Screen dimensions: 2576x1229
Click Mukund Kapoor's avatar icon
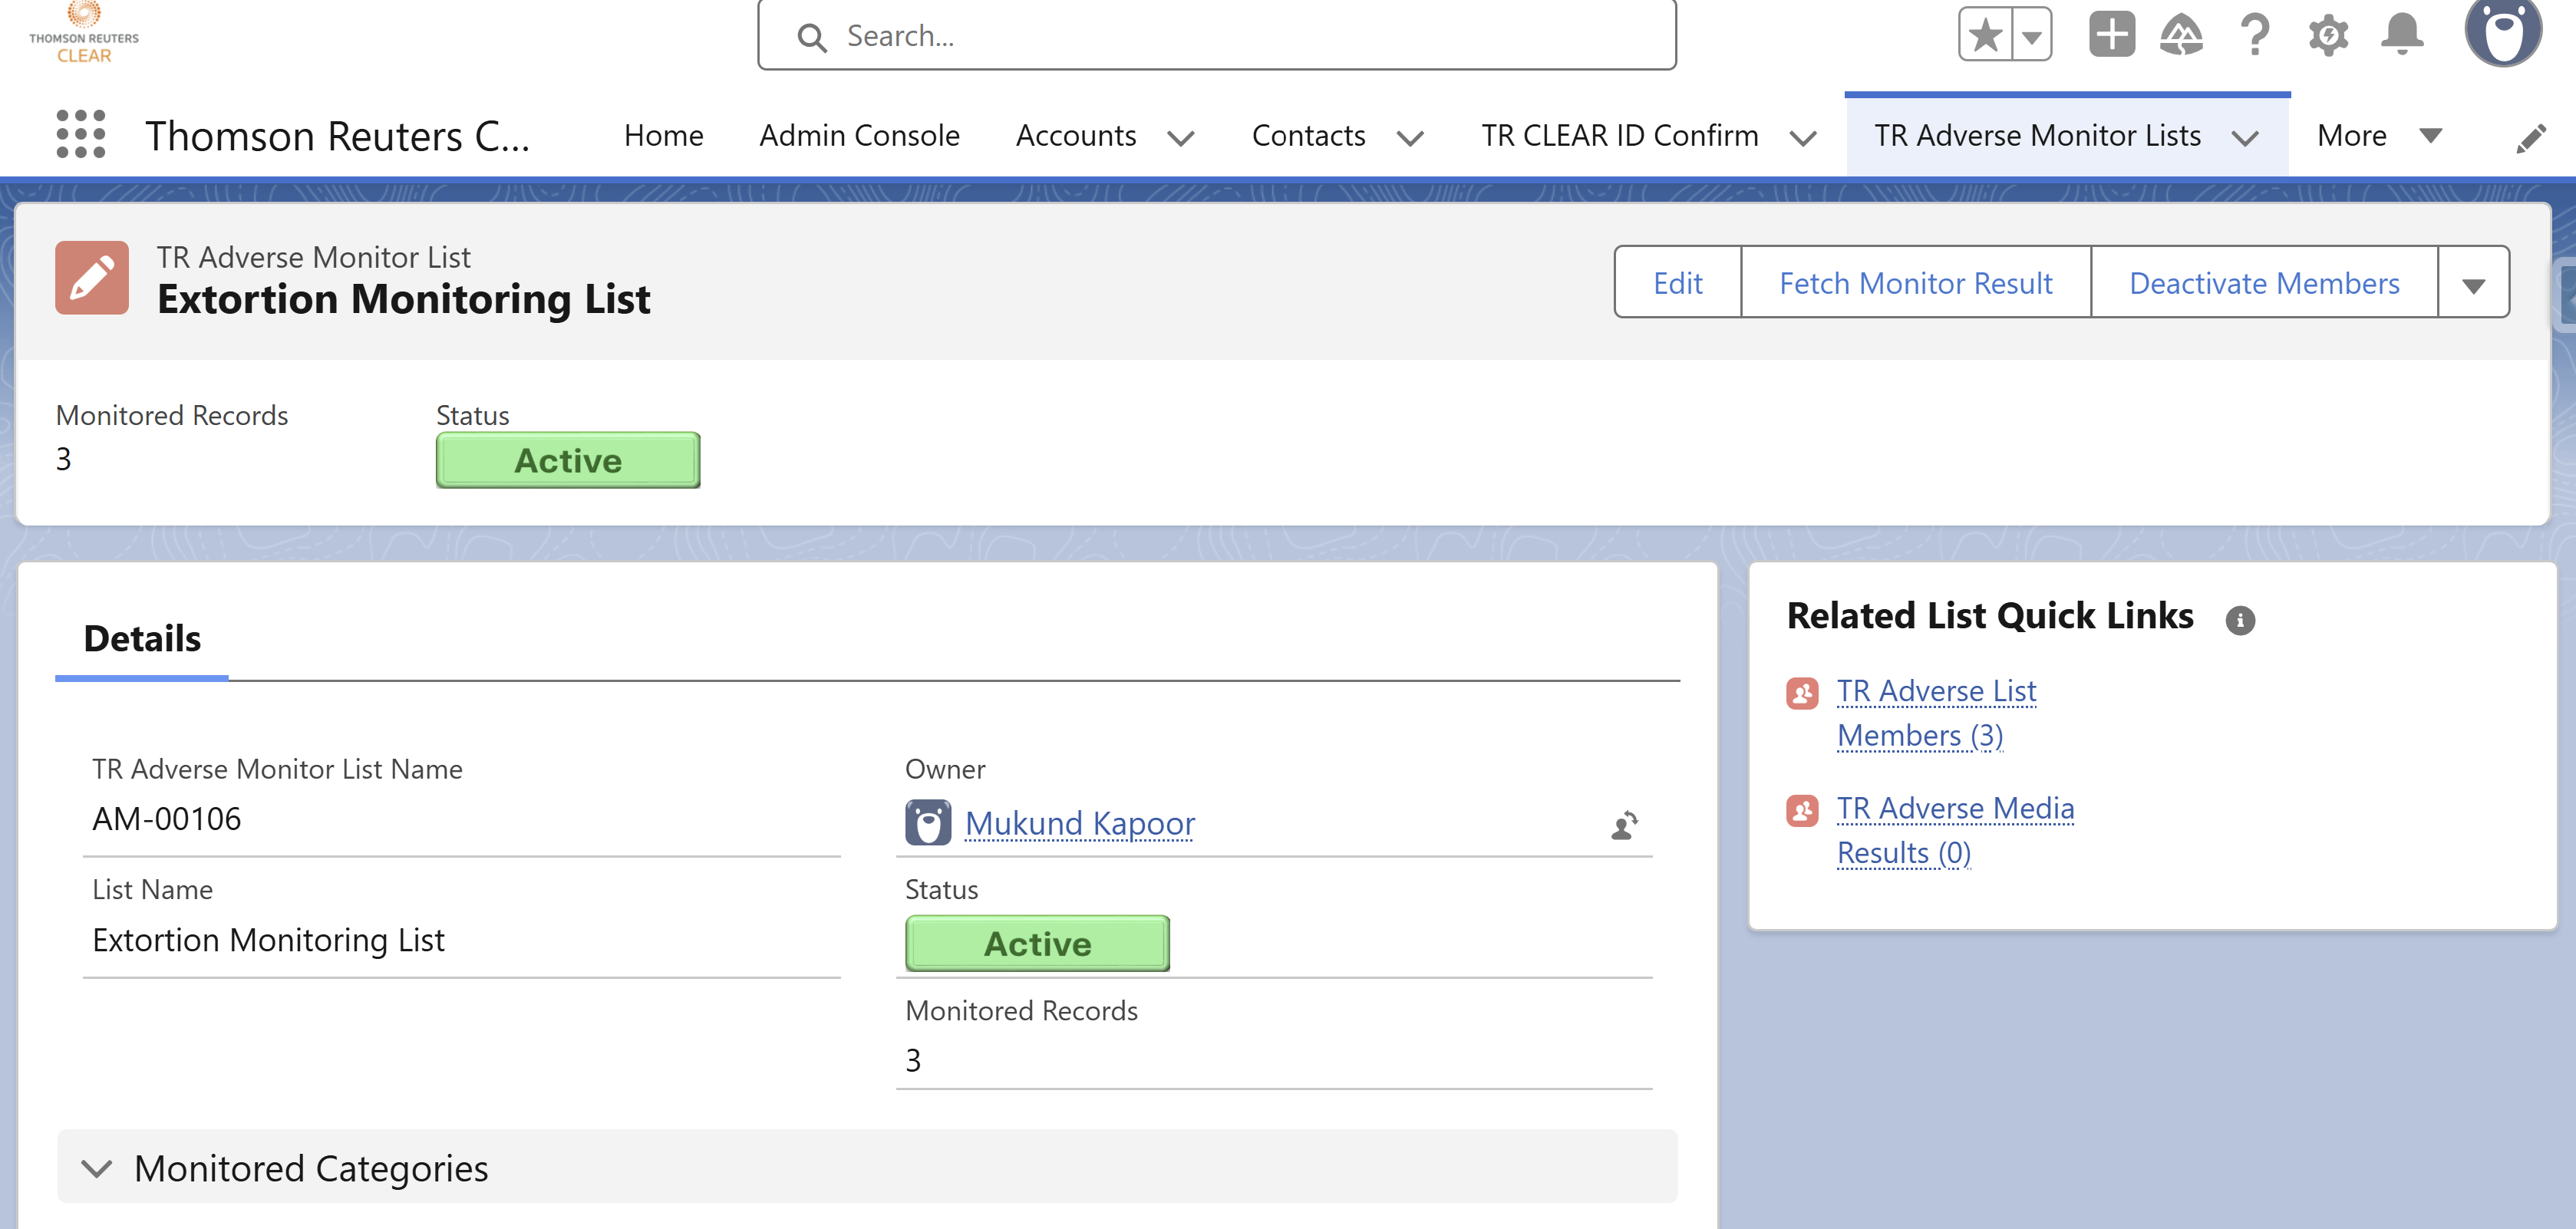point(928,822)
